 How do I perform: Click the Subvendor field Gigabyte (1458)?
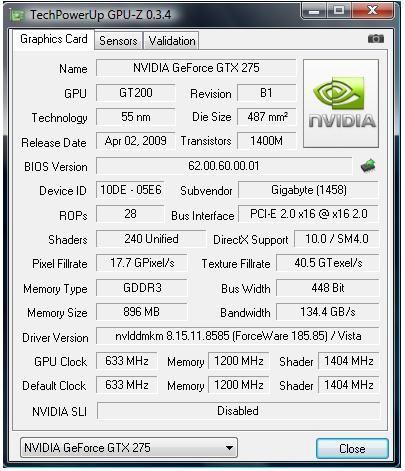308,190
